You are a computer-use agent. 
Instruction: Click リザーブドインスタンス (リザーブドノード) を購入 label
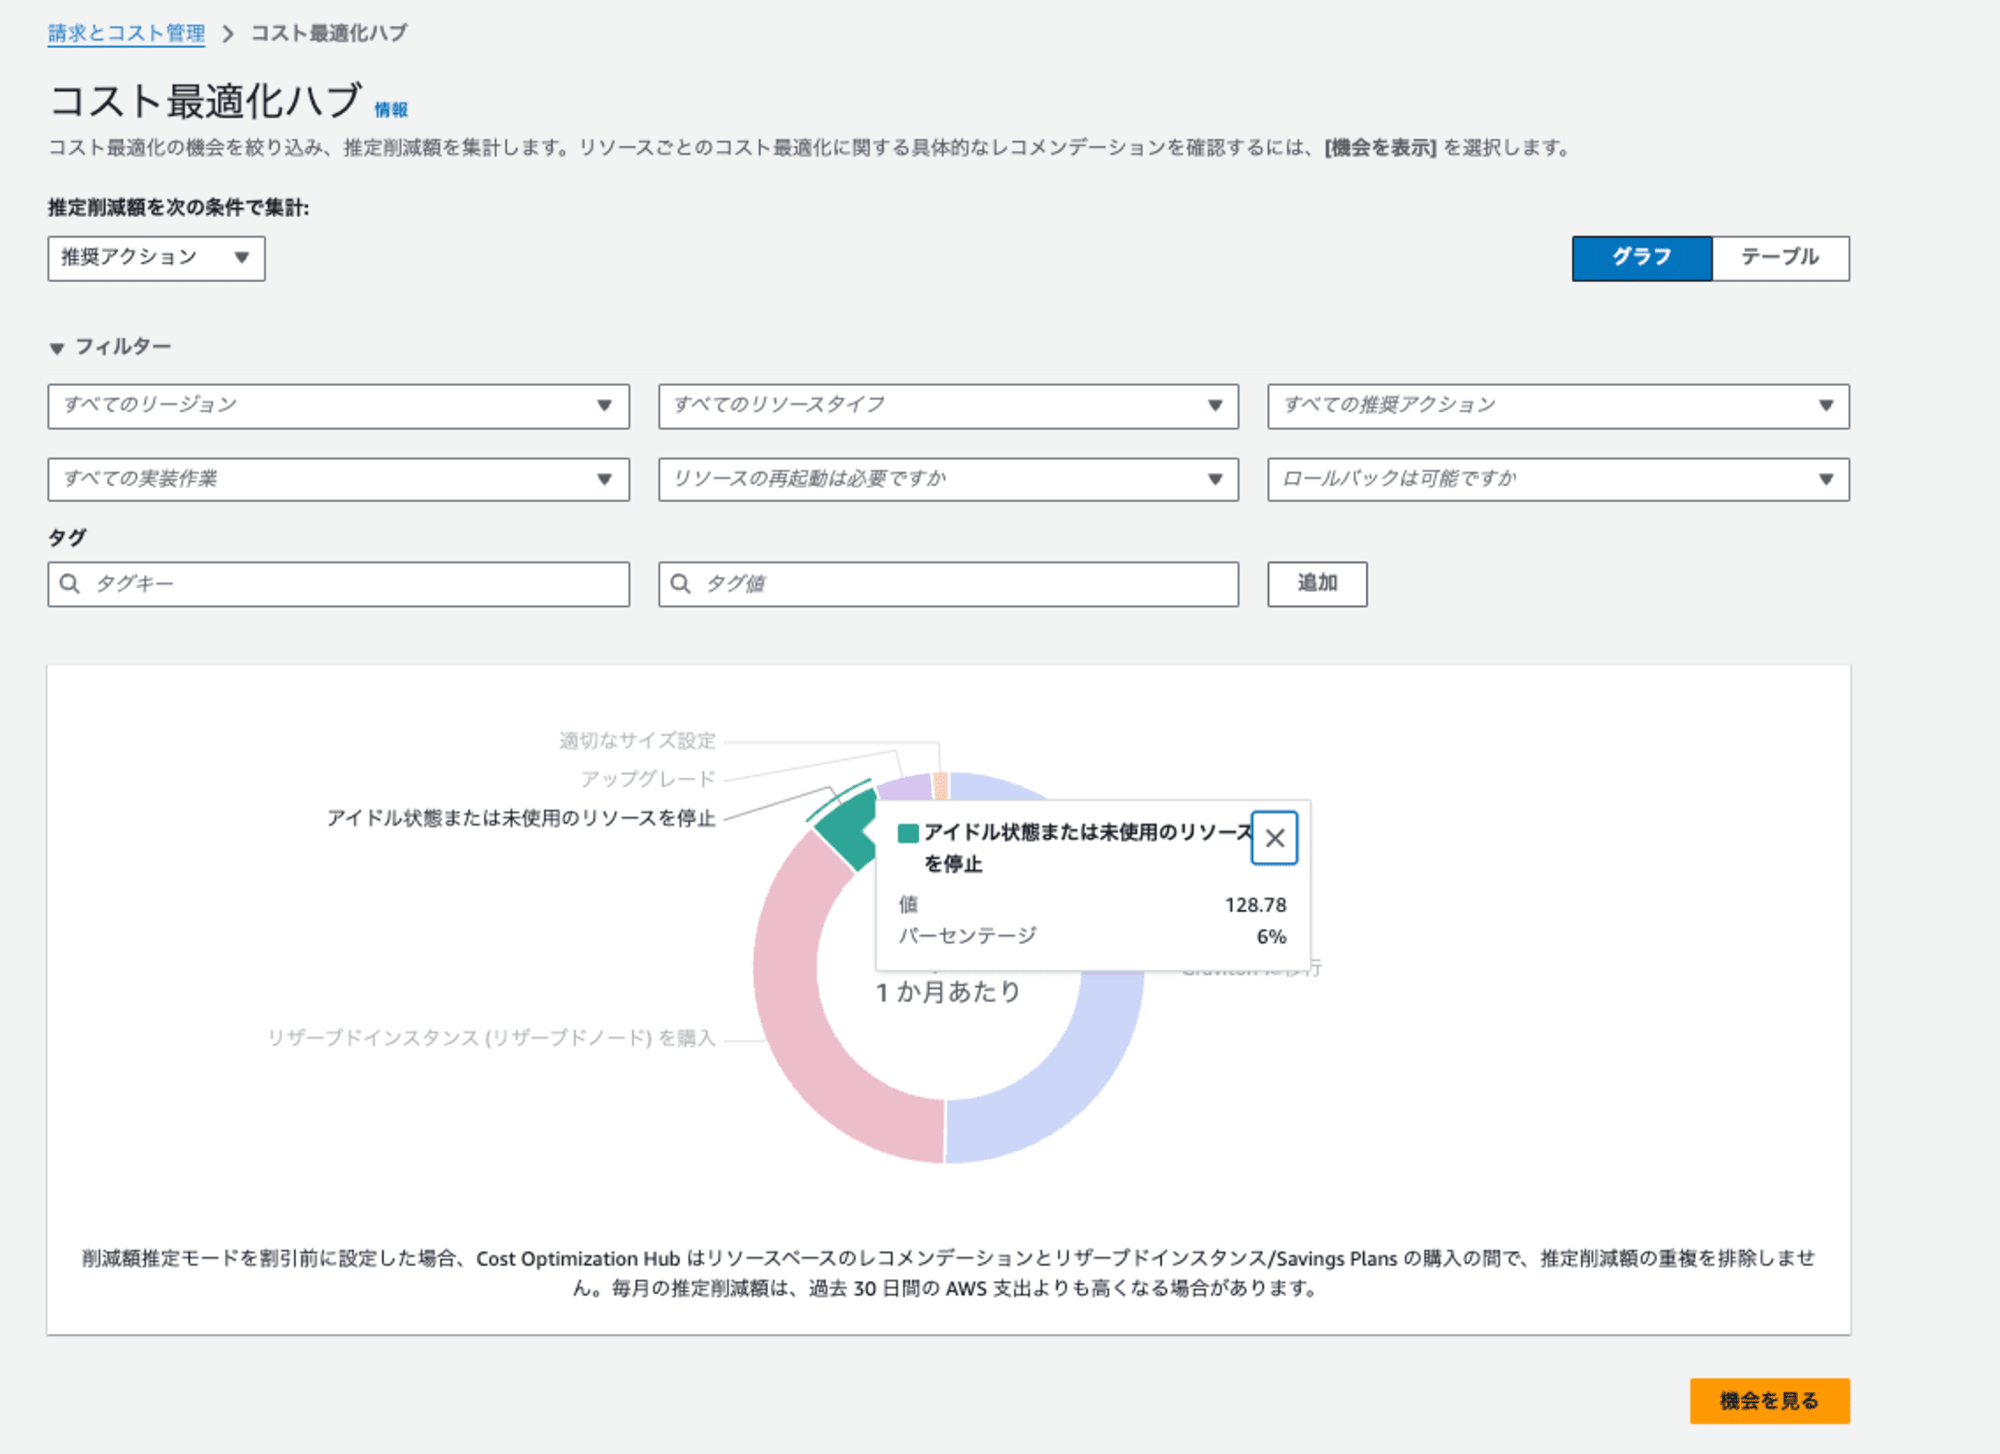click(491, 1038)
